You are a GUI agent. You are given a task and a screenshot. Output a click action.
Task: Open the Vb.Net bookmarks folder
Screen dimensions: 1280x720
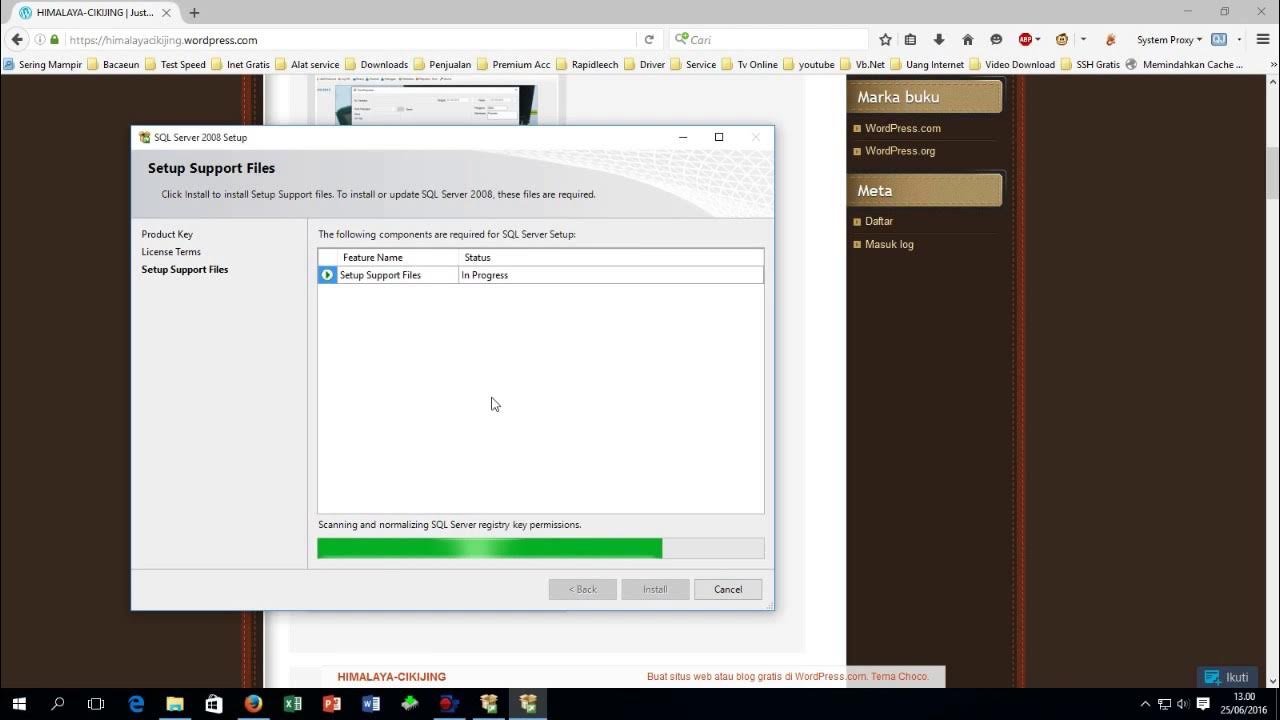(x=862, y=64)
